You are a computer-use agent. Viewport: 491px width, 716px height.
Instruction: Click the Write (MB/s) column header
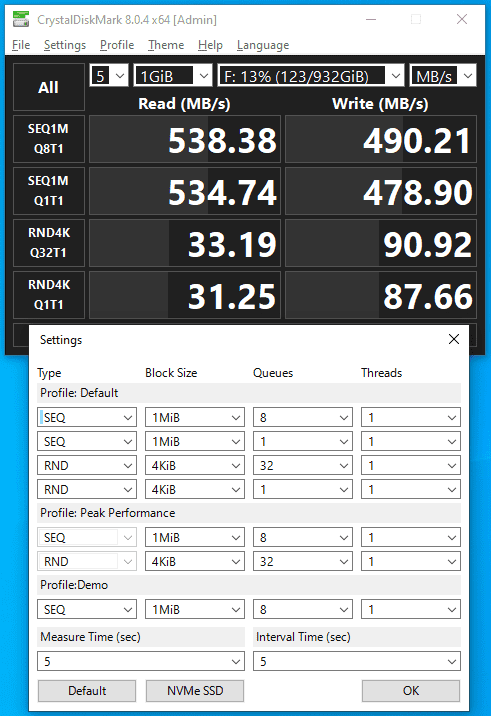[380, 104]
